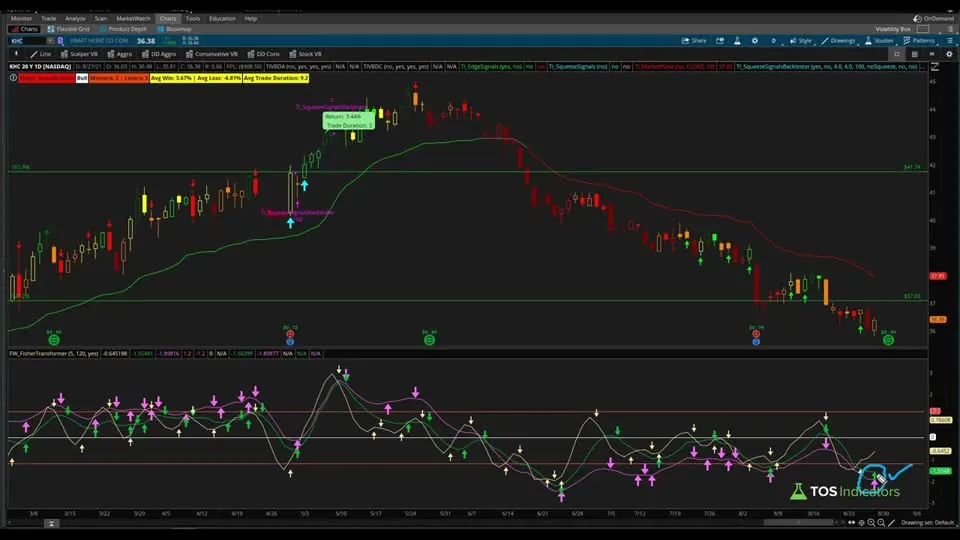Open the MarketWatch tab
The height and width of the screenshot is (540, 960).
(x=133, y=18)
